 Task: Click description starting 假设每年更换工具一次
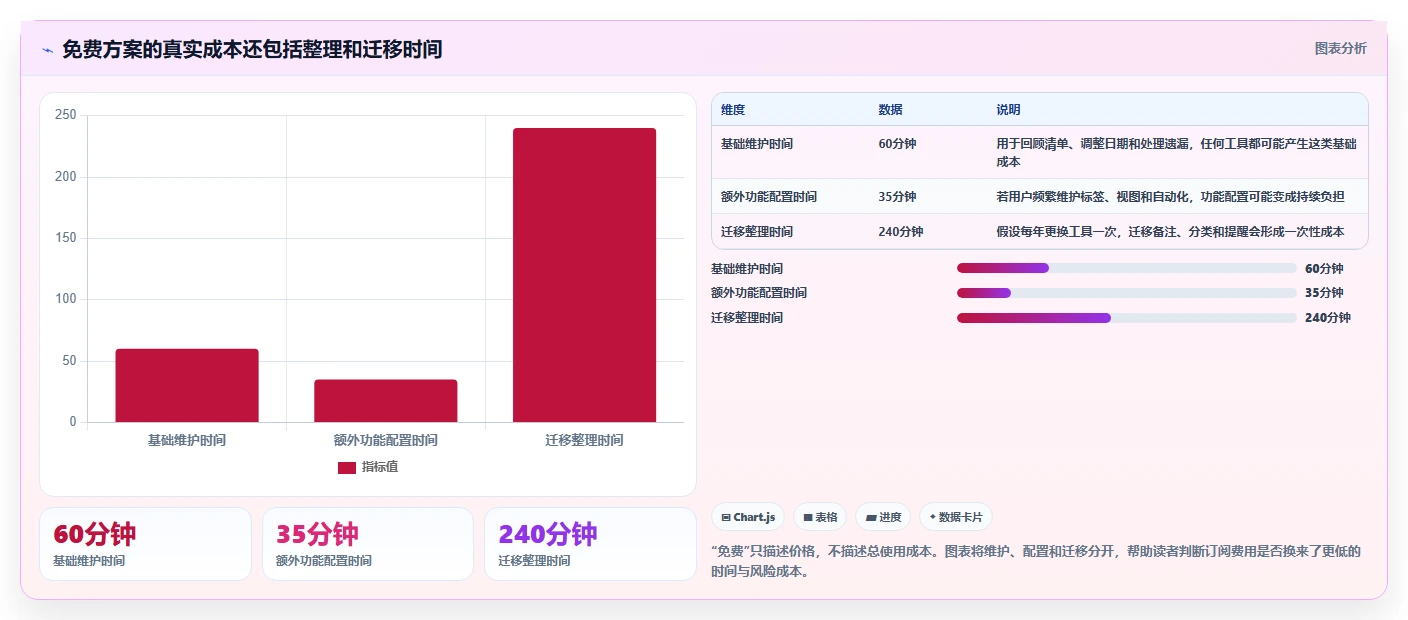[1170, 232]
